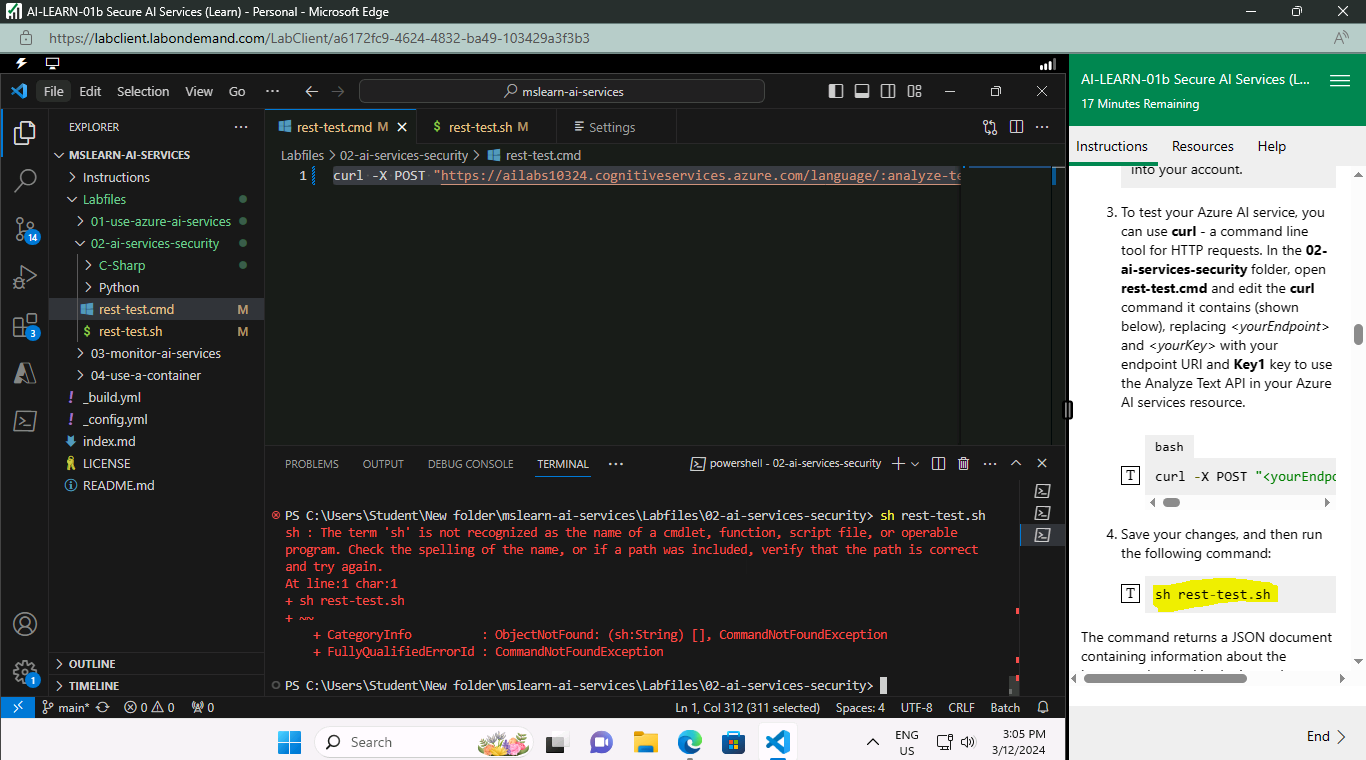Expand the Instructions folder in Explorer

click(x=157, y=177)
